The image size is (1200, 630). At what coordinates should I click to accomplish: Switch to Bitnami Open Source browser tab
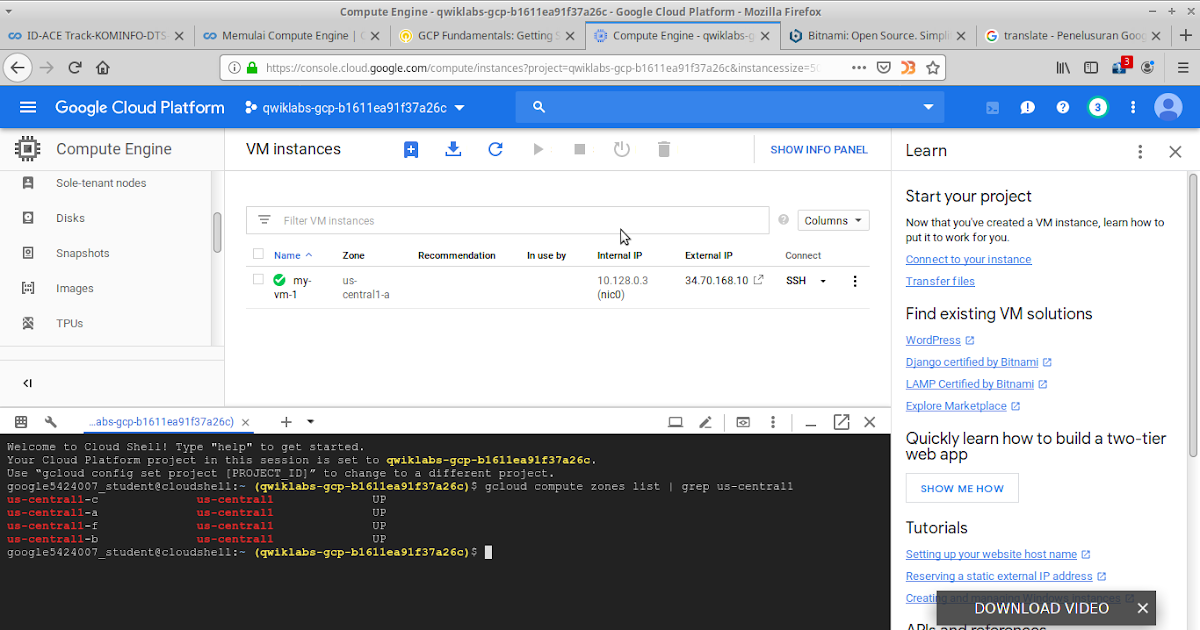[x=876, y=36]
